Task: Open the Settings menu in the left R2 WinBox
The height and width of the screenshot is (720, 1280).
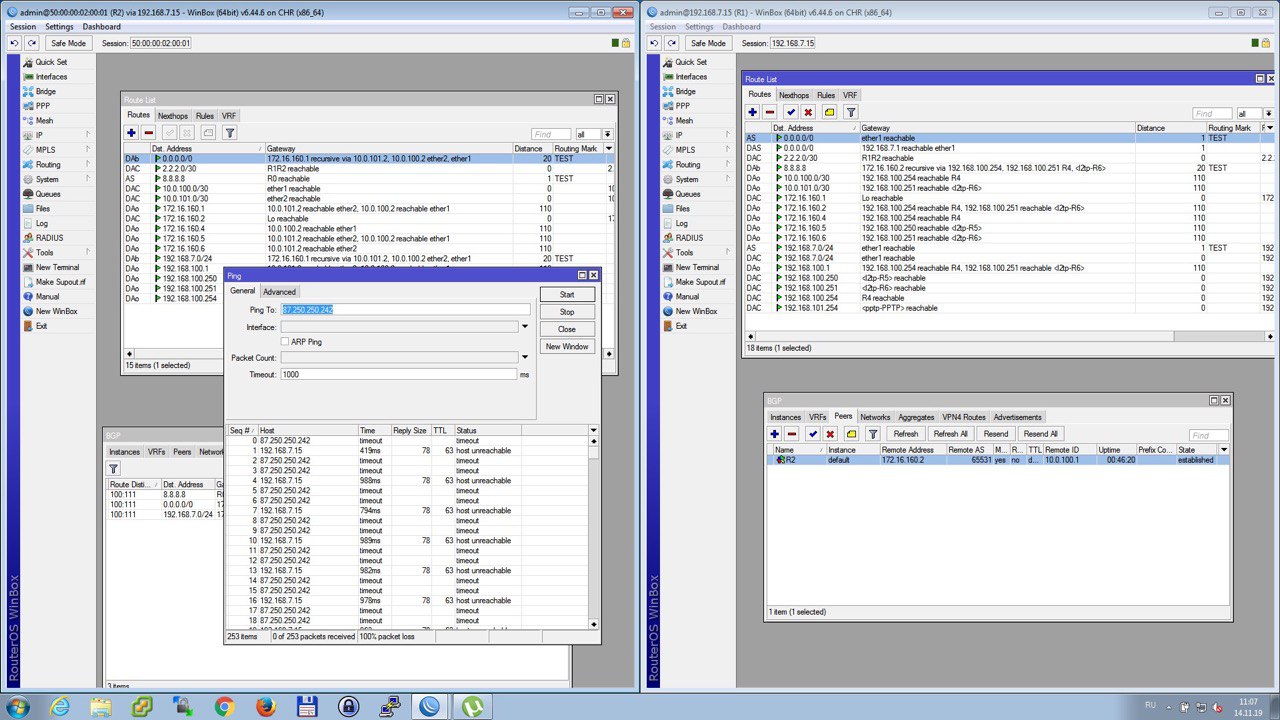Action: coord(59,27)
